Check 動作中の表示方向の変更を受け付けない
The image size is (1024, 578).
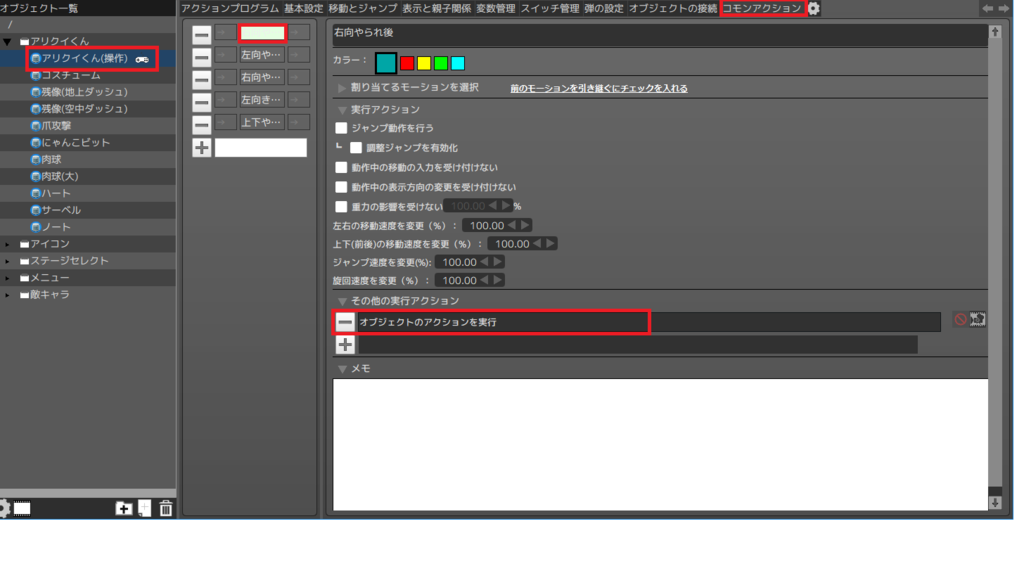(x=341, y=187)
